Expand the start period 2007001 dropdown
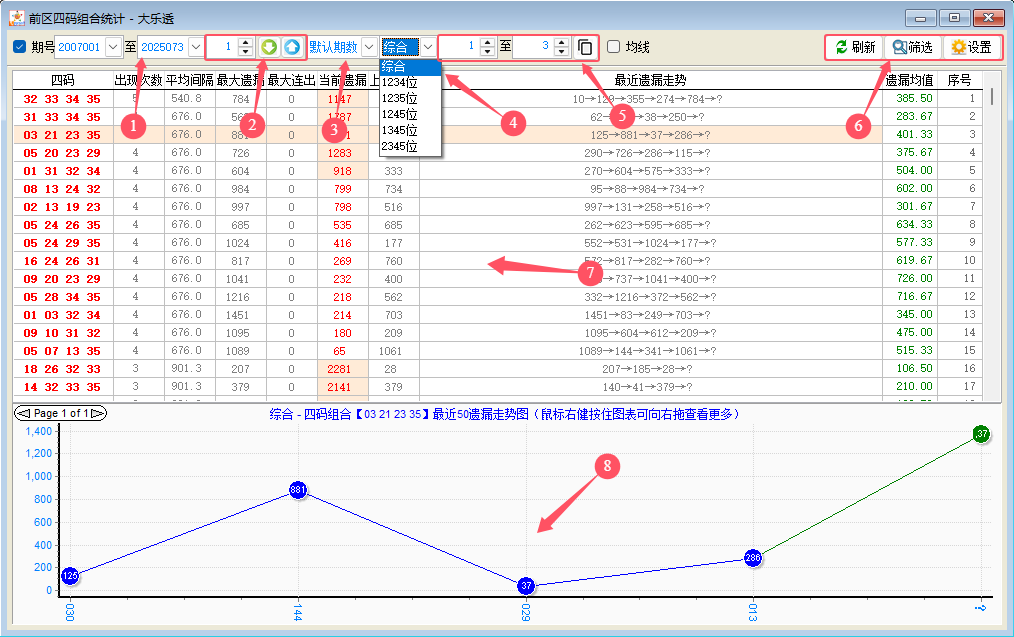Viewport: 1014px width, 637px height. point(112,47)
